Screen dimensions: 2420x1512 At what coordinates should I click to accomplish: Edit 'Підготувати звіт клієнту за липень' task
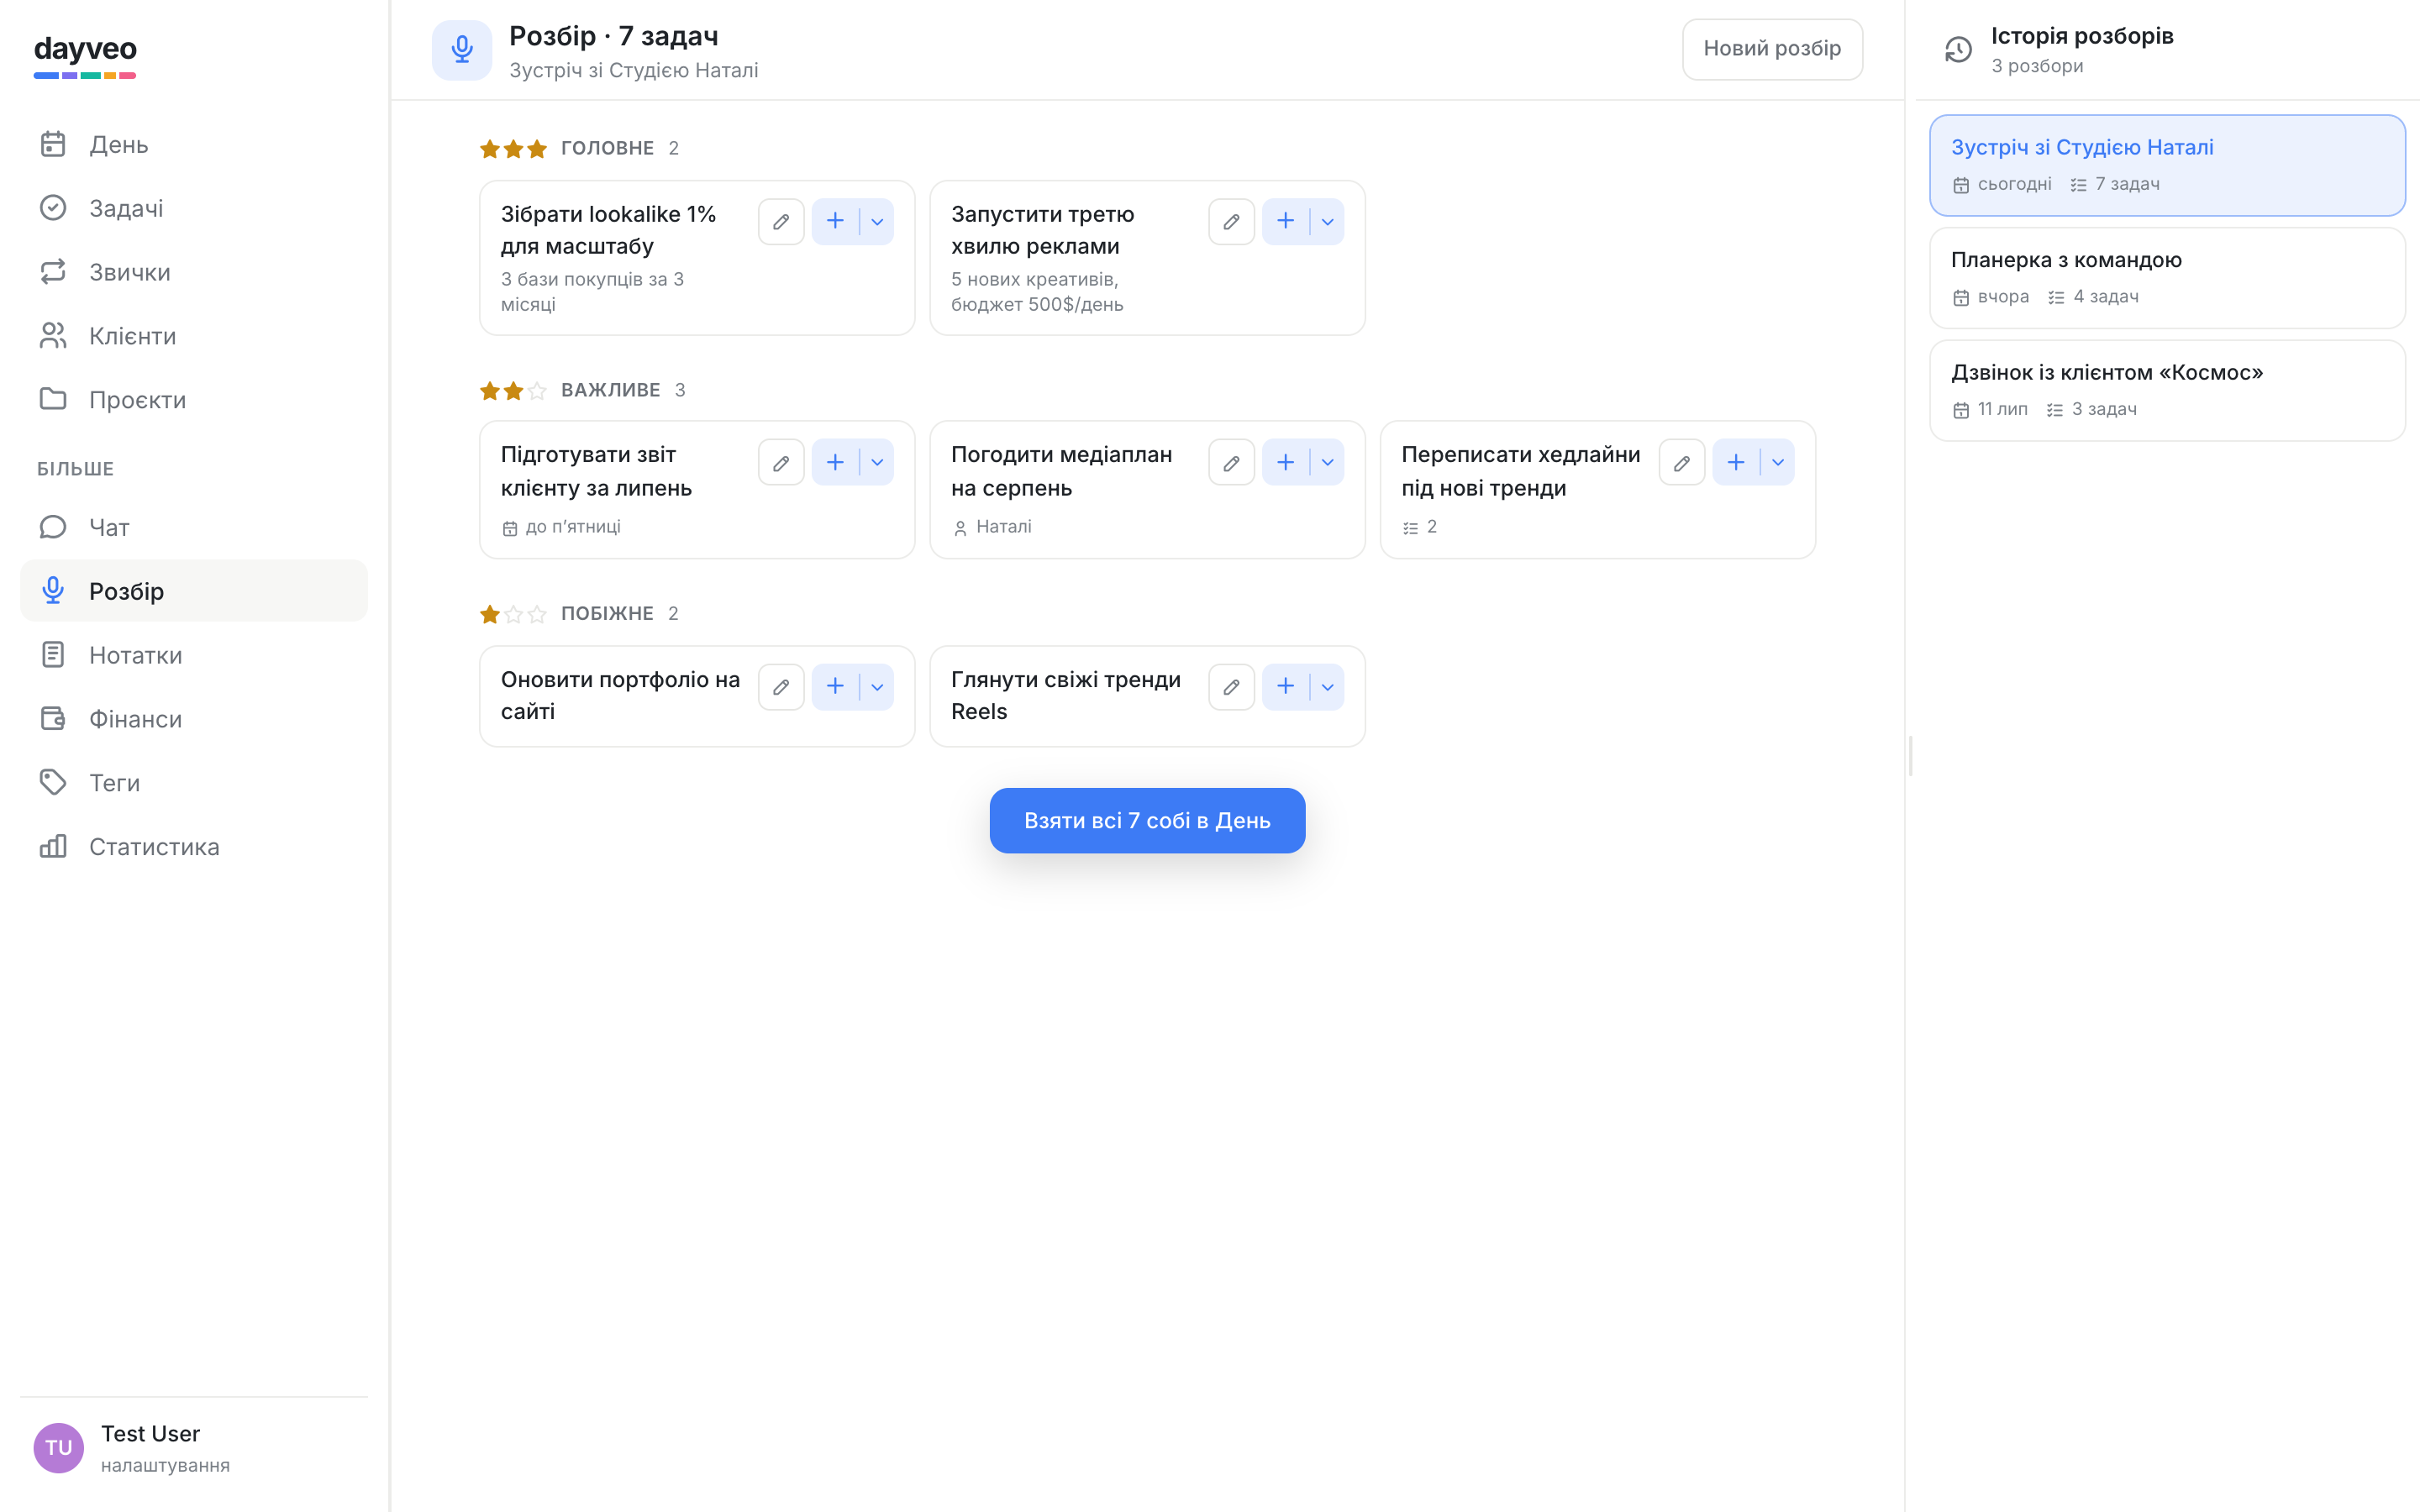click(x=781, y=462)
